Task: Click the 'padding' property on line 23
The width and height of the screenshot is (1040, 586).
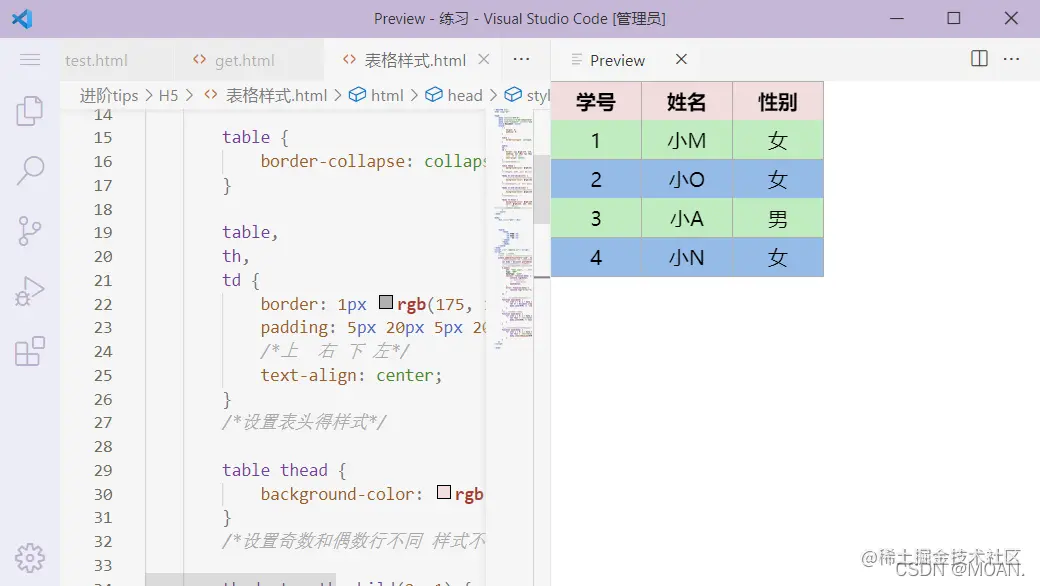Action: coord(289,327)
